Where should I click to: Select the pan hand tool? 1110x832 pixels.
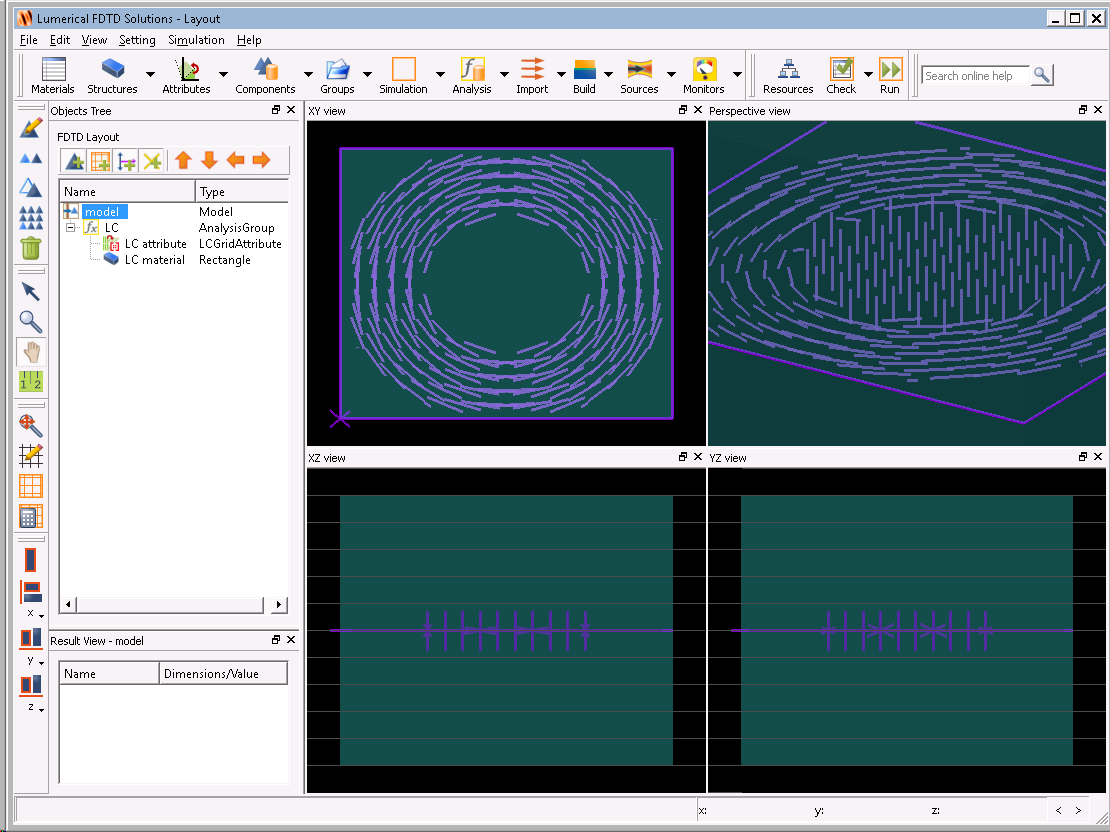[30, 352]
